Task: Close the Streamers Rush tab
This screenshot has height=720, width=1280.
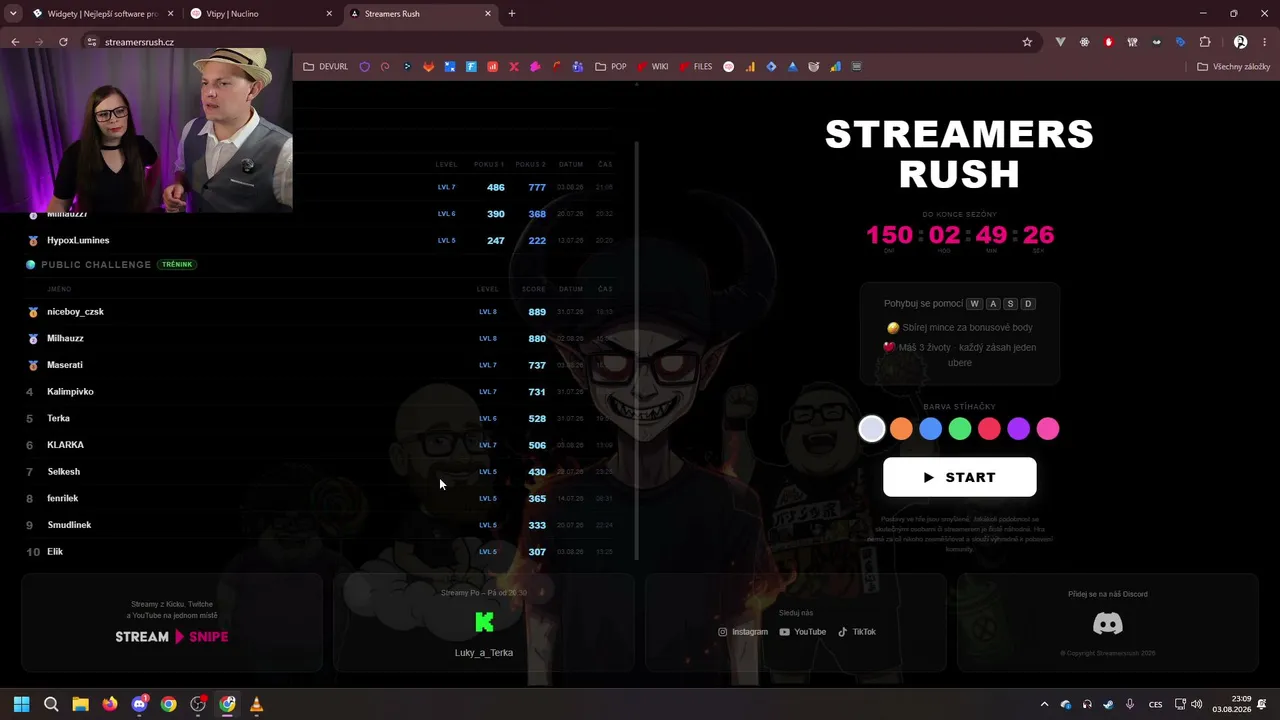Action: click(x=488, y=14)
